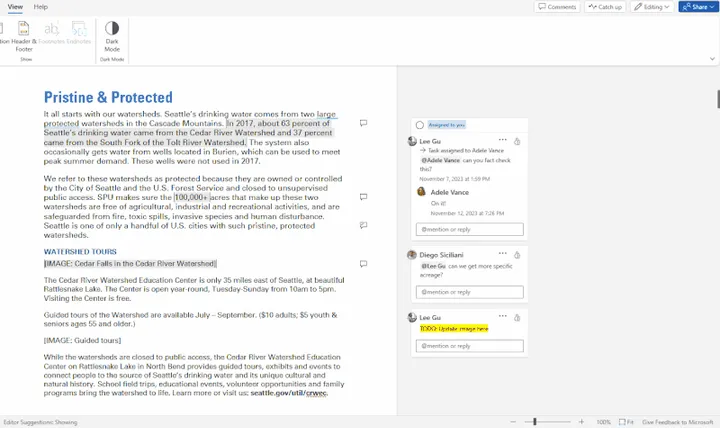Like Lee Gu's task comment

517,142
